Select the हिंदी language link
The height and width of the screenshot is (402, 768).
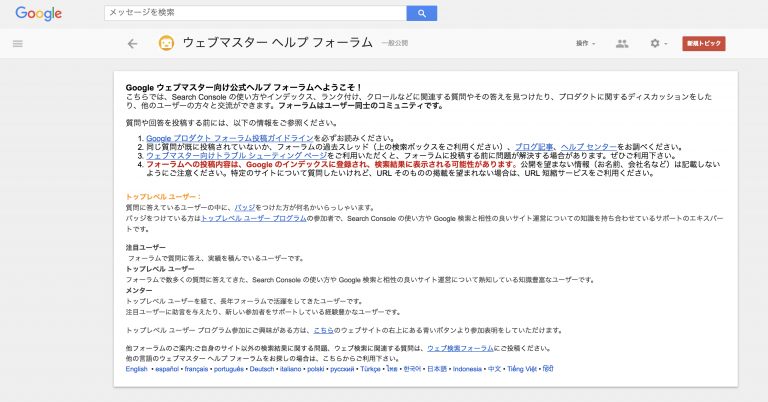548,369
